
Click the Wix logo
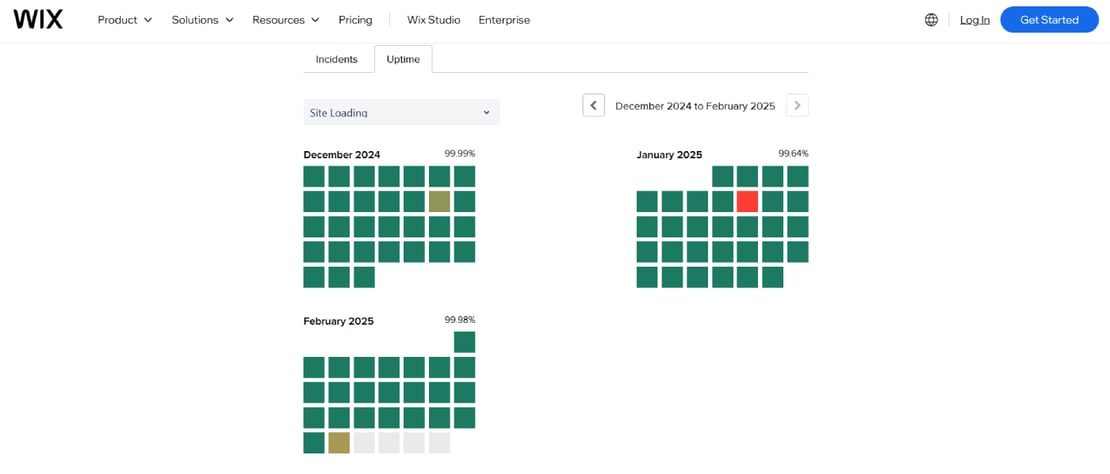tap(38, 20)
